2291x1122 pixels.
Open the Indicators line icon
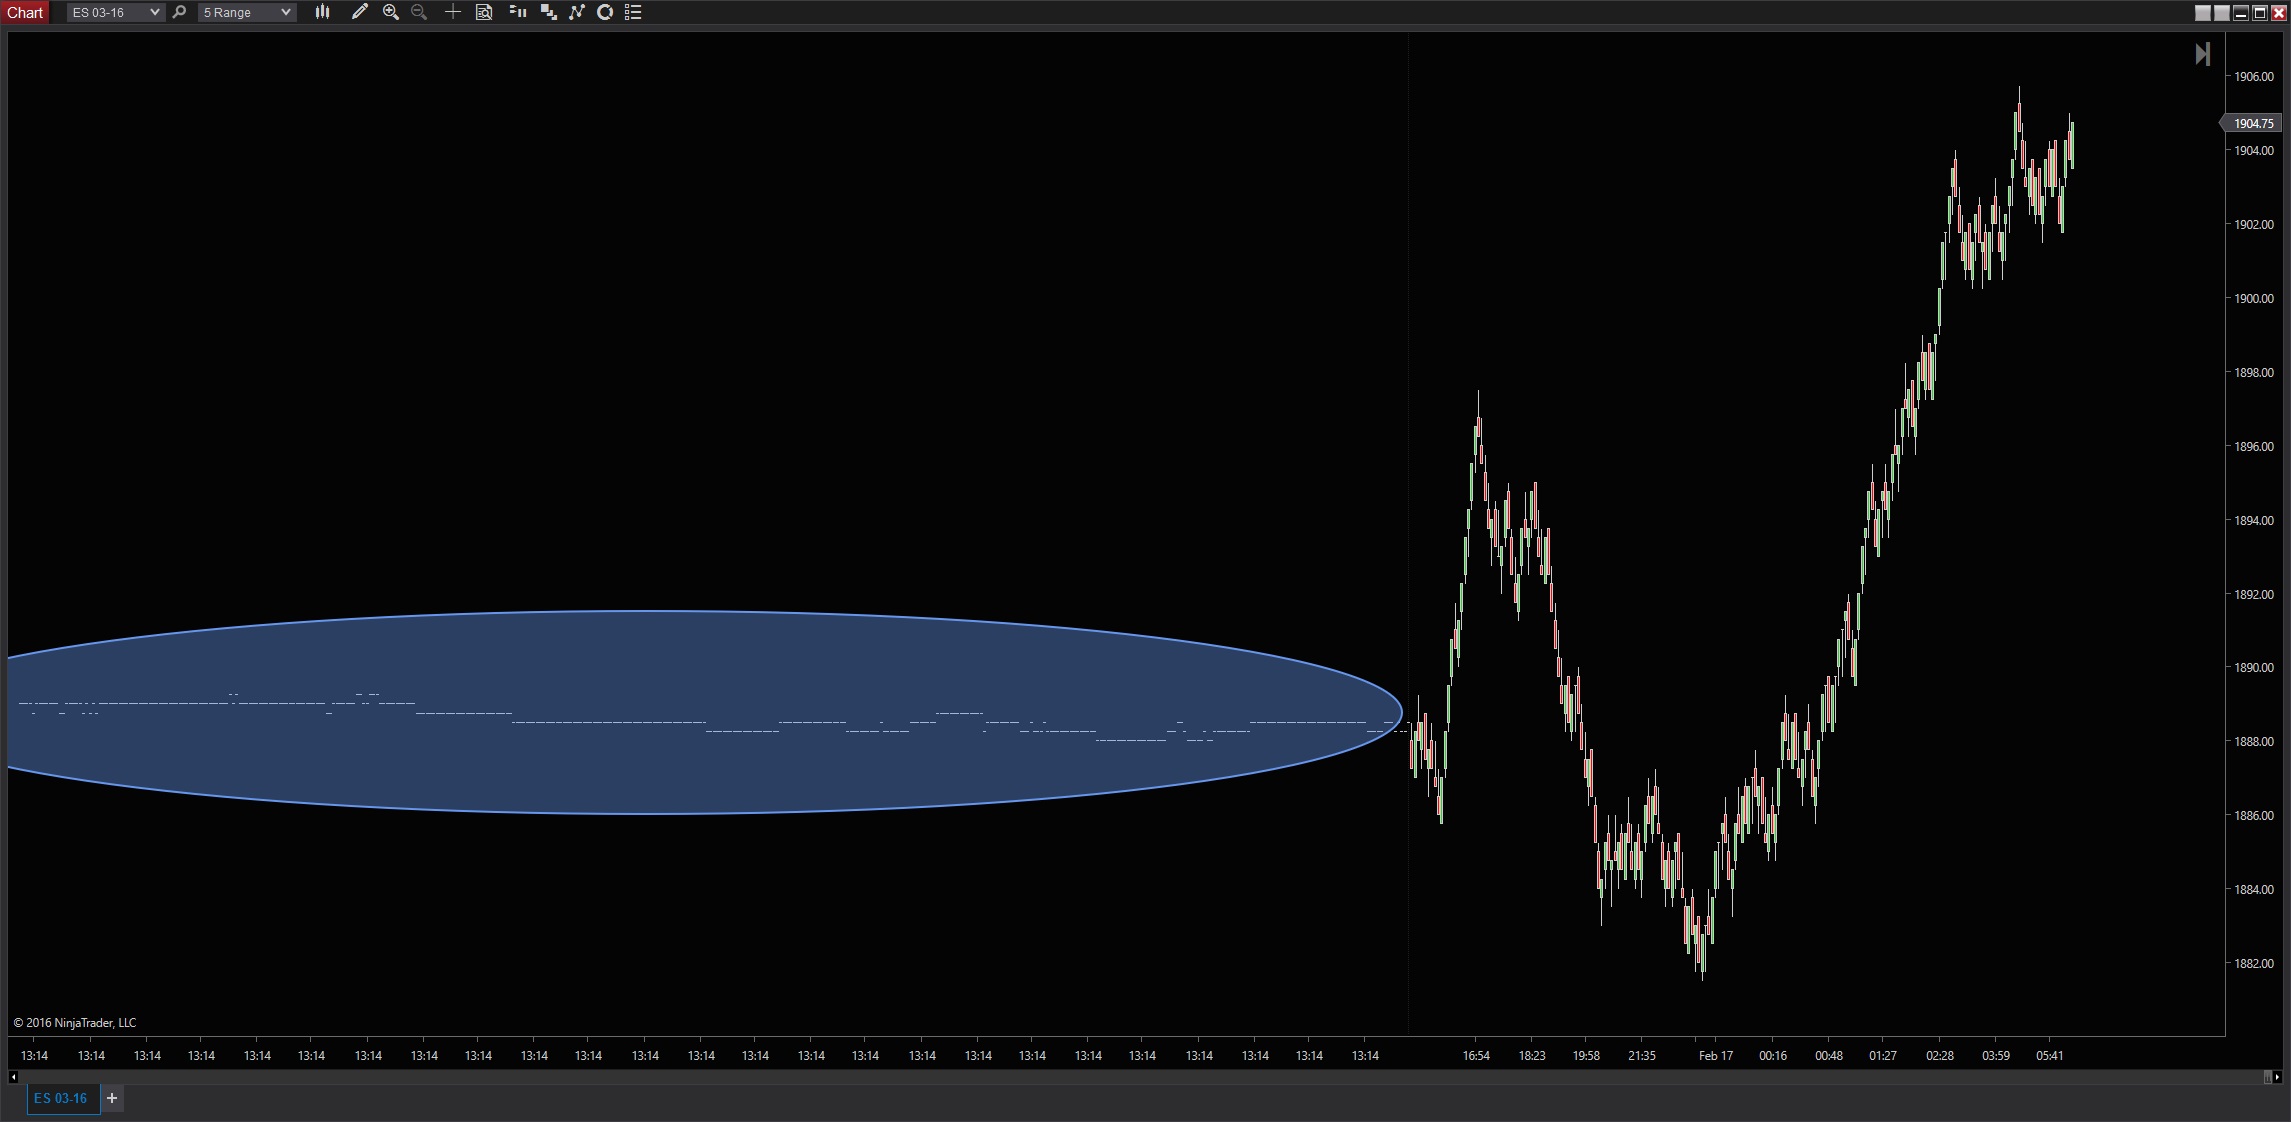[577, 12]
